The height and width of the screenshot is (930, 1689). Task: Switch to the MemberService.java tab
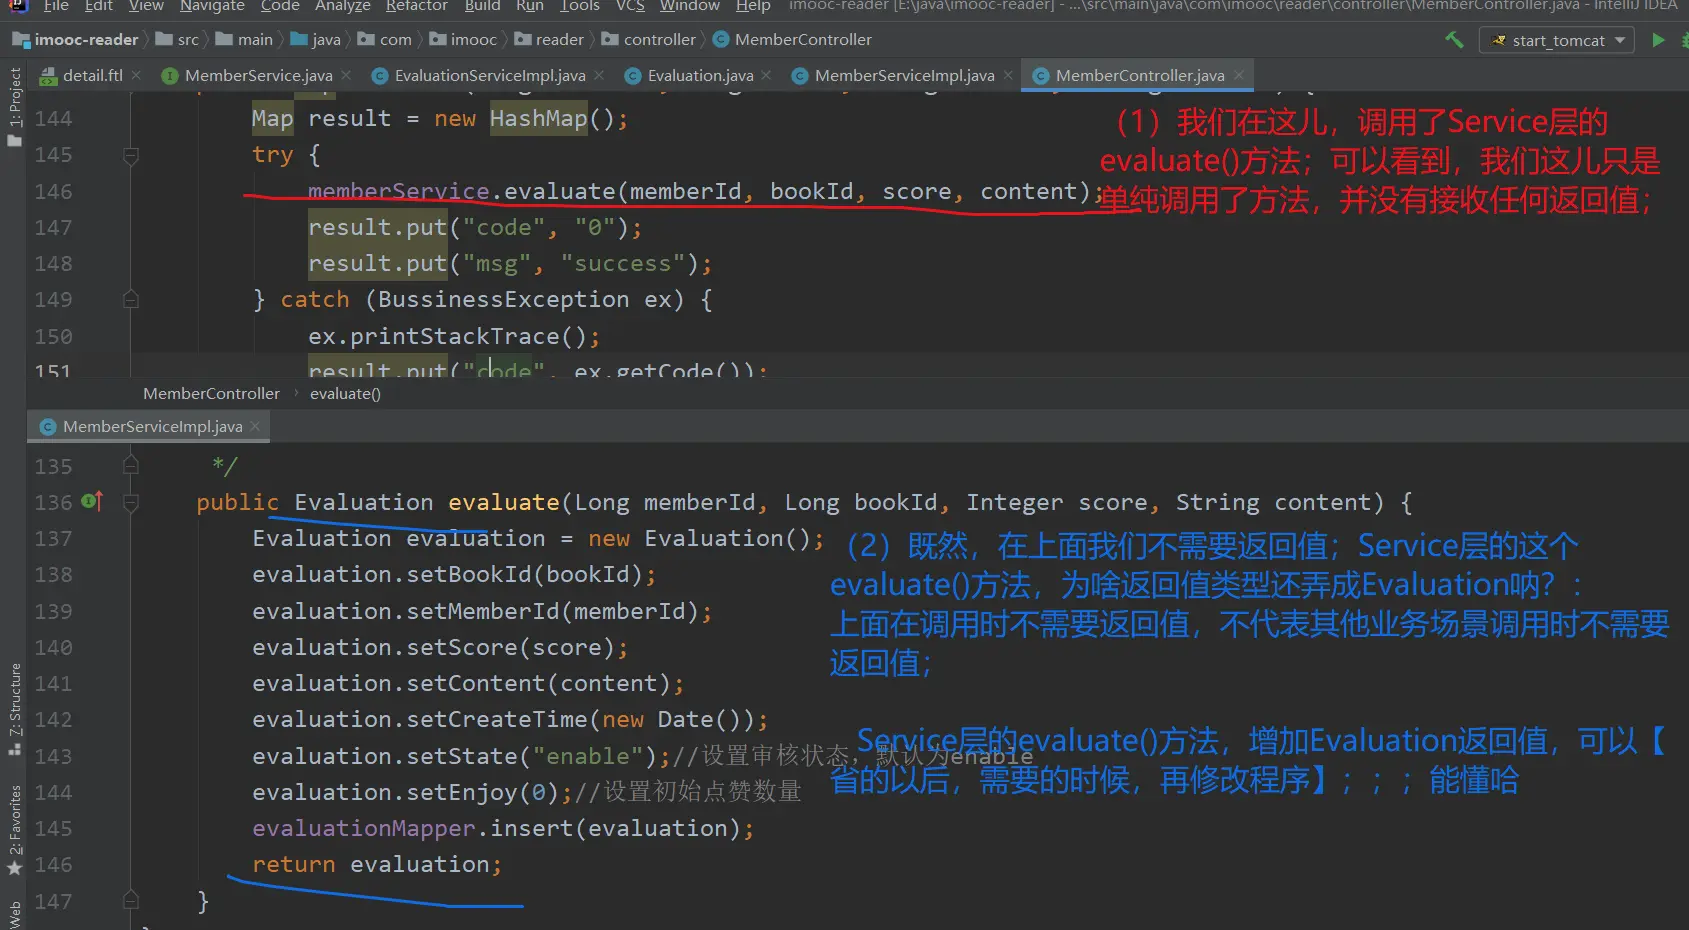click(x=258, y=75)
